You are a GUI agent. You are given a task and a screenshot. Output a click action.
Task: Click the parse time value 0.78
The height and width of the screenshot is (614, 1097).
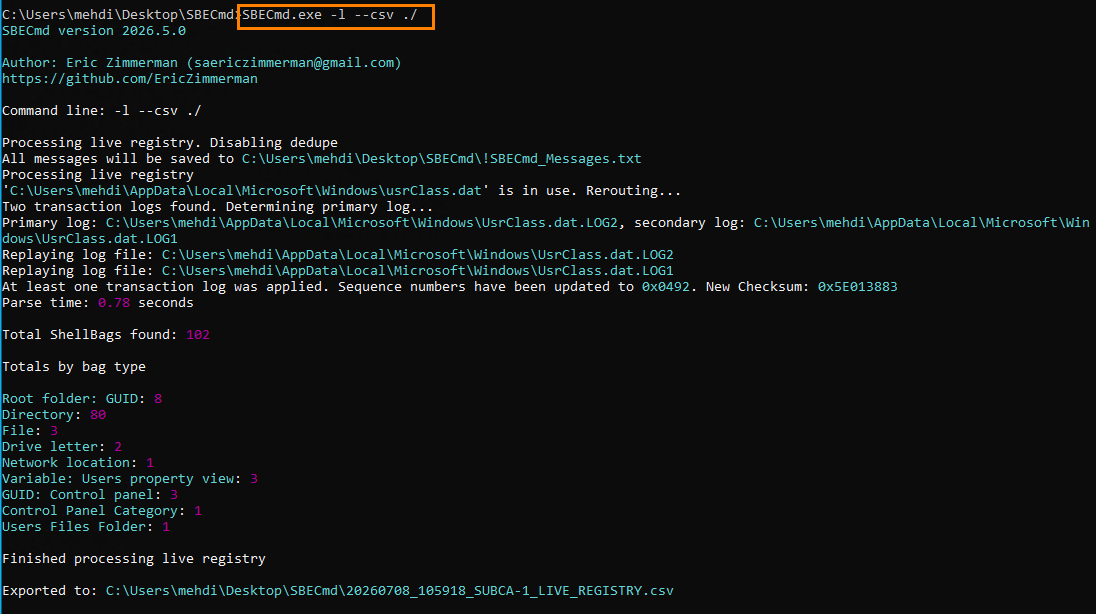(114, 303)
